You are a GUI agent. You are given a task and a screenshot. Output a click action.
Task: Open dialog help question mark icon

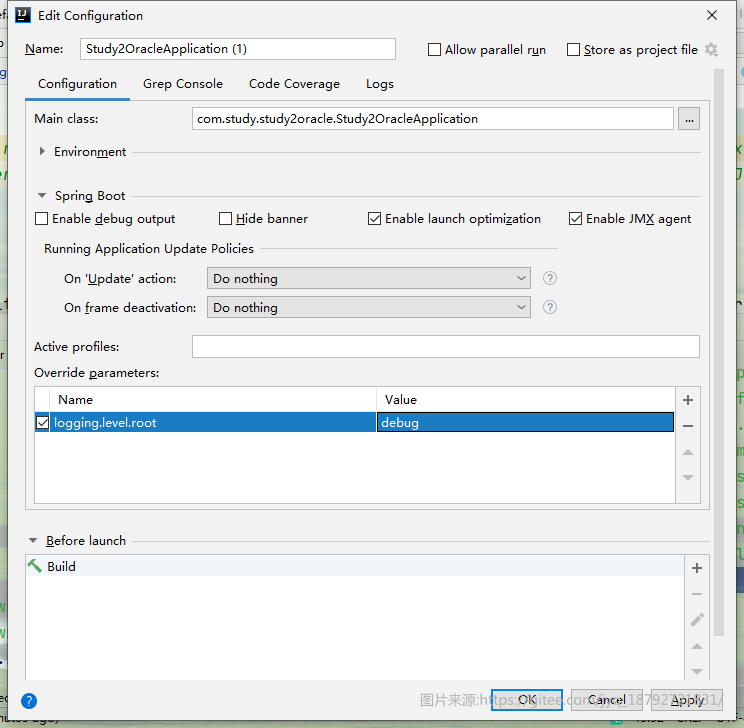click(x=29, y=701)
